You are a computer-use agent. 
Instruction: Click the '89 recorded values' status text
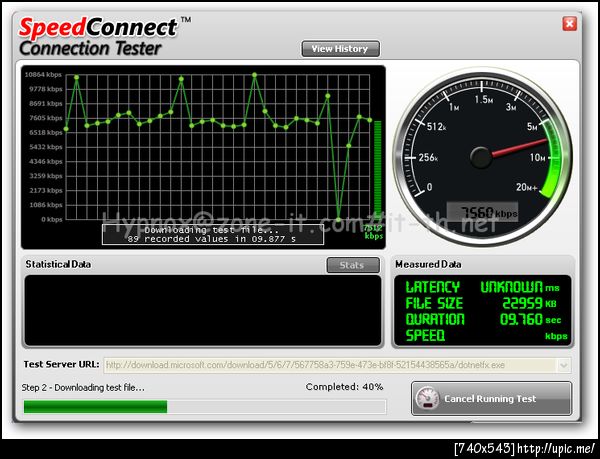(x=212, y=239)
